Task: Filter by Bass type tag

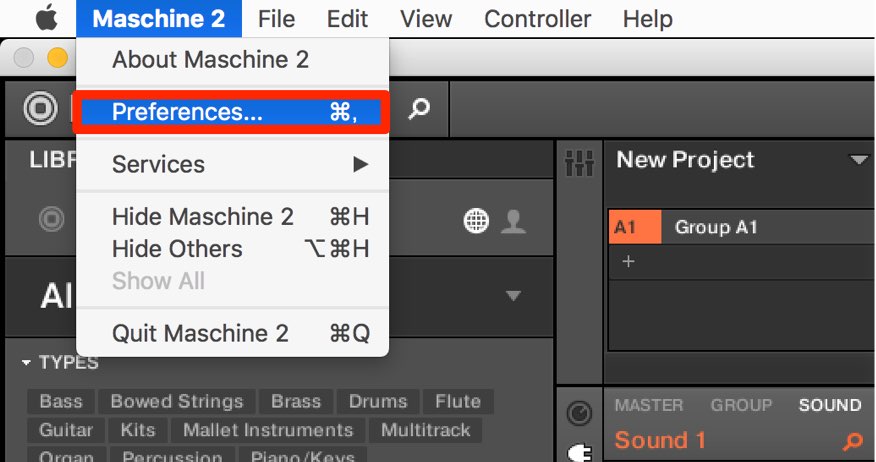Action: [x=61, y=401]
